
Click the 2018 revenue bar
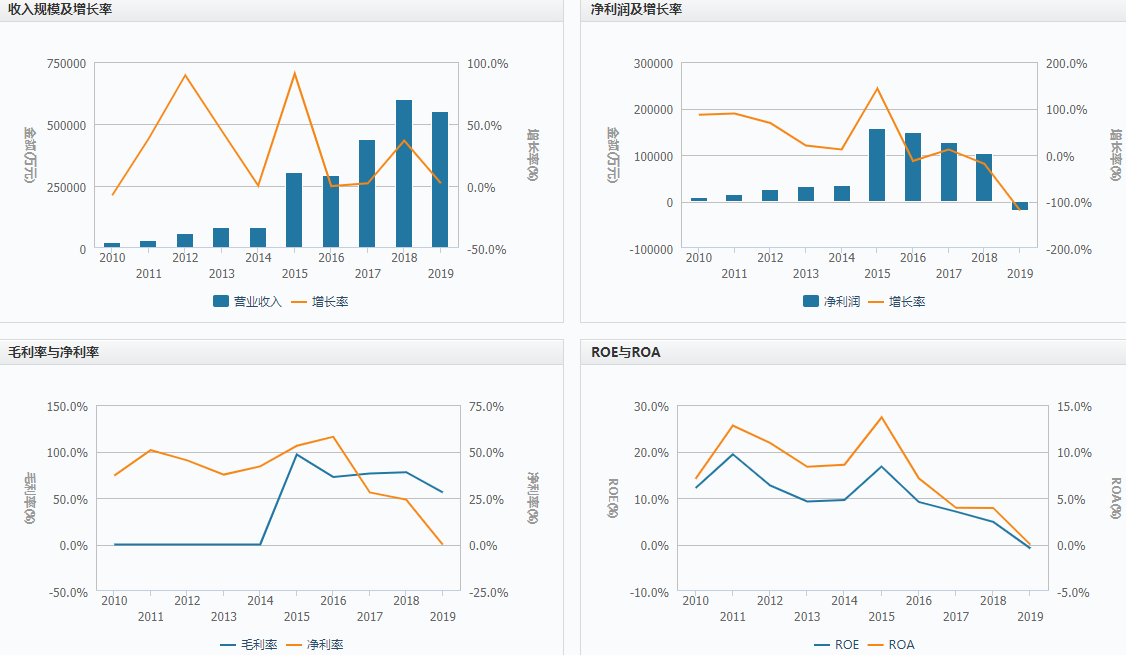404,174
